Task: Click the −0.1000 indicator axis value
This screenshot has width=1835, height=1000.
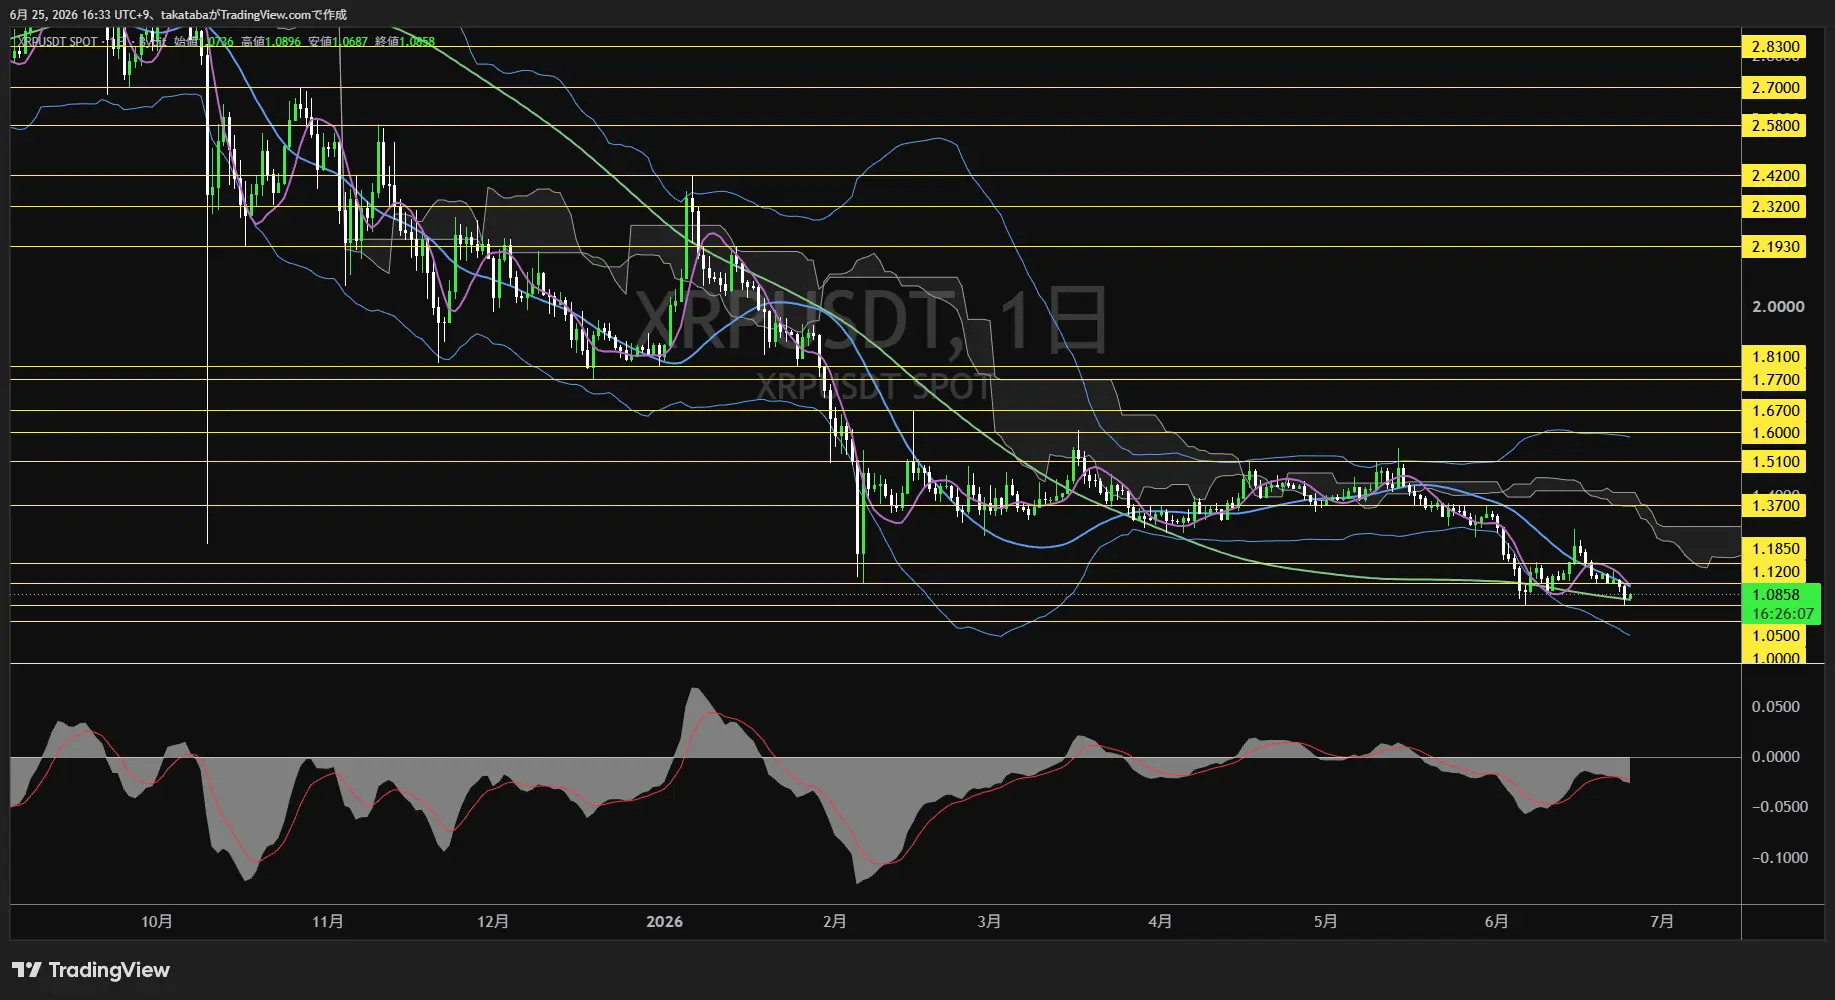Action: 1779,858
